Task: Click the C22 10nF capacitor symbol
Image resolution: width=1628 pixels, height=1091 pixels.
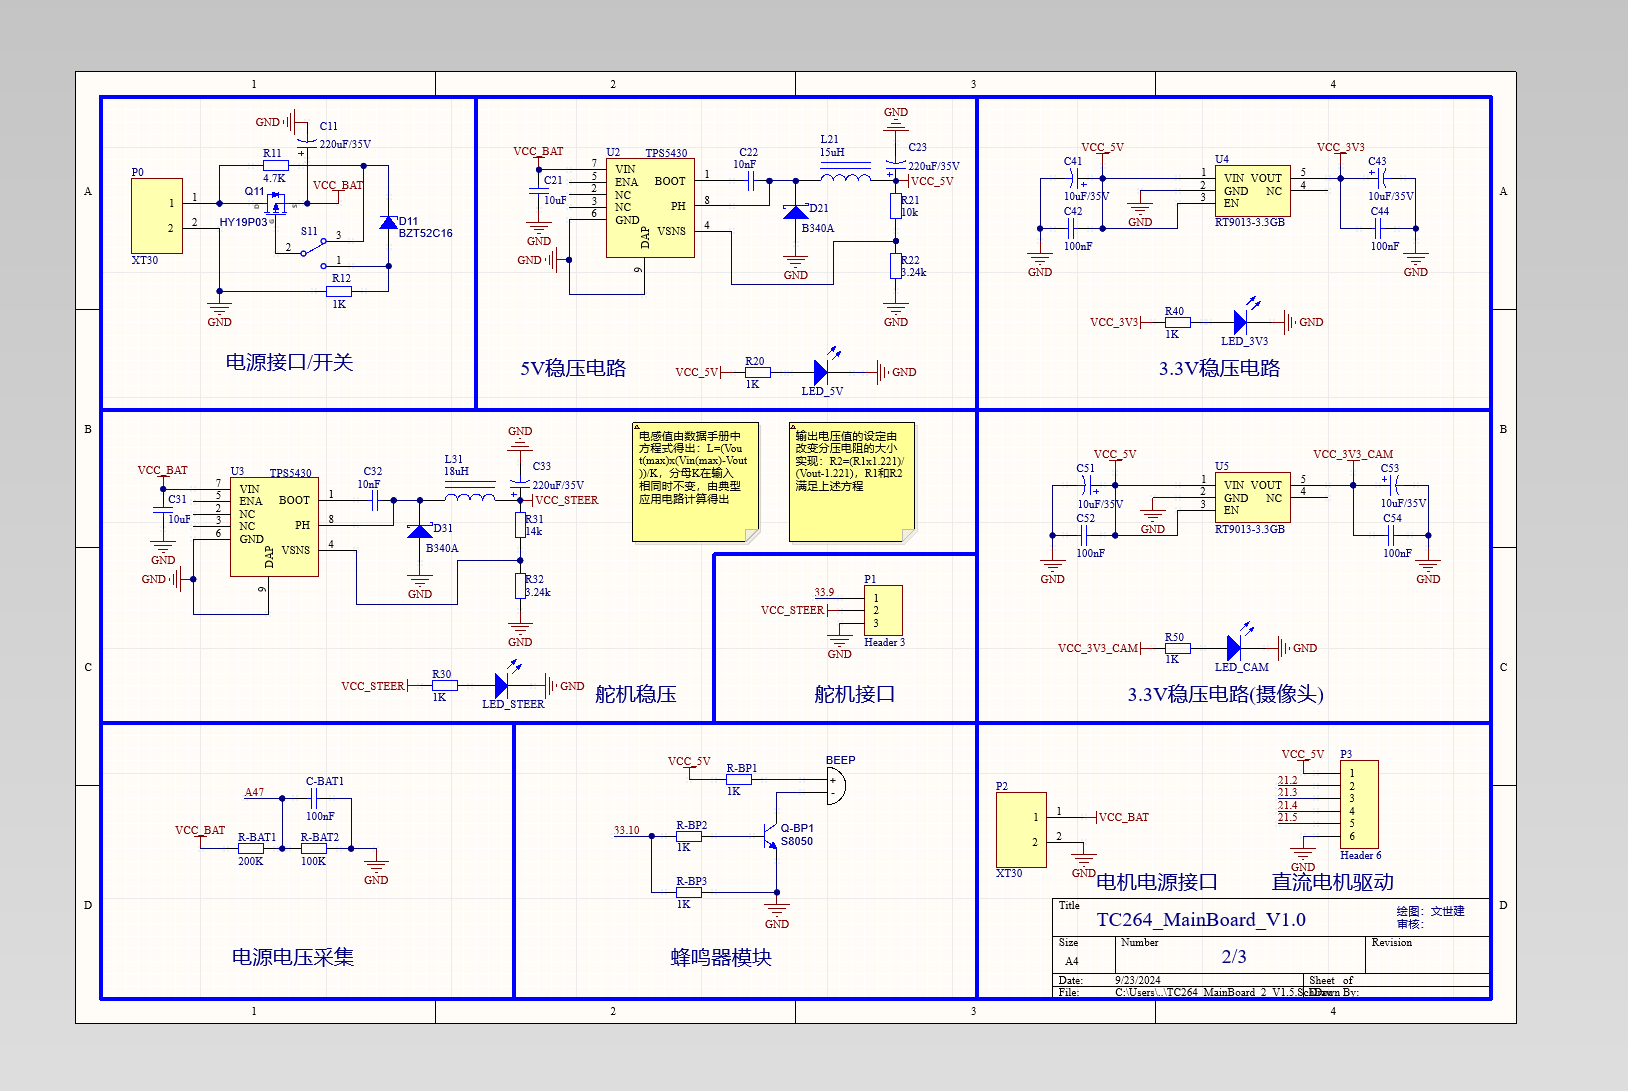Action: pyautogui.click(x=750, y=181)
